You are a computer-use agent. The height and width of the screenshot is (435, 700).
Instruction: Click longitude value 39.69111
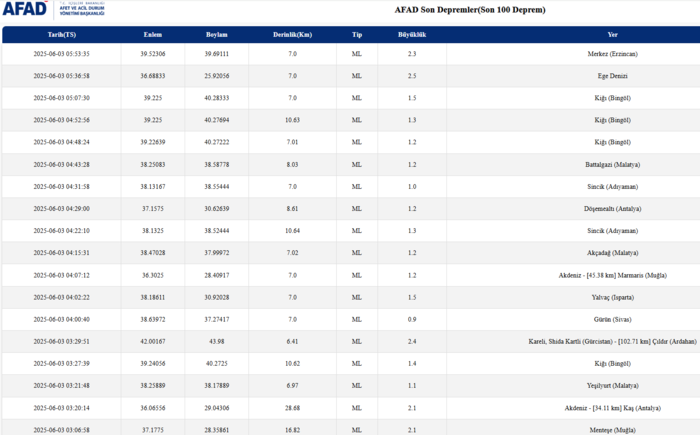217,54
